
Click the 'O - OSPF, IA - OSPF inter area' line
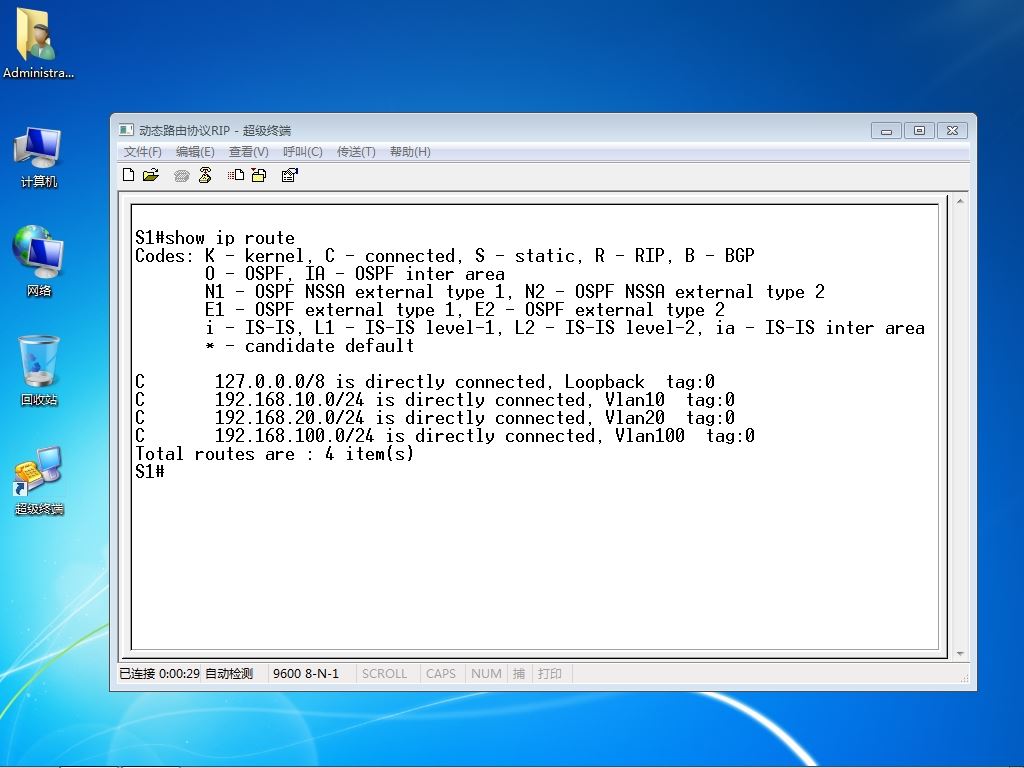pos(355,274)
